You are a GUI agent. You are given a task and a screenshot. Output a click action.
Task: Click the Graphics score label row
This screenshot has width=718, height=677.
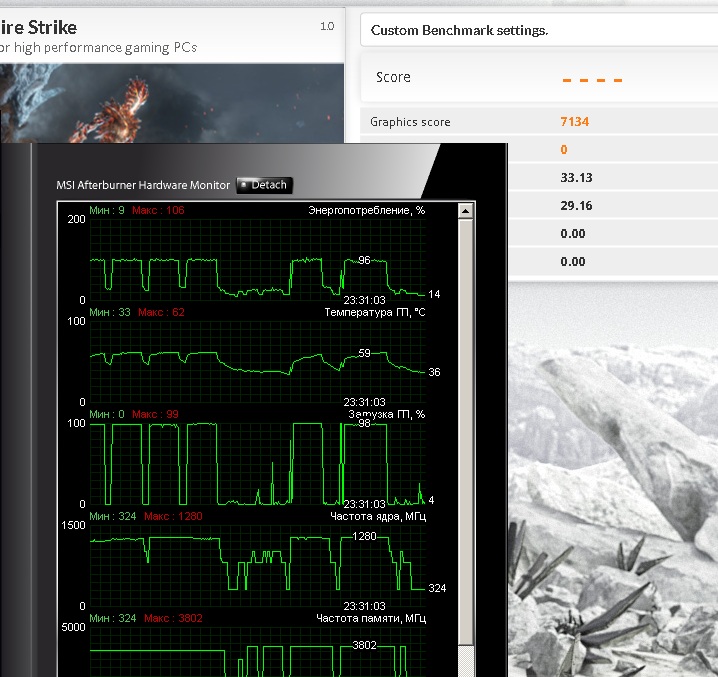pyautogui.click(x=411, y=122)
